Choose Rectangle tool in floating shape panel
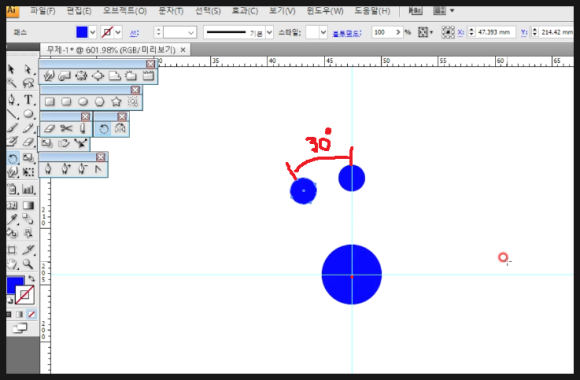The width and height of the screenshot is (580, 380). click(50, 102)
